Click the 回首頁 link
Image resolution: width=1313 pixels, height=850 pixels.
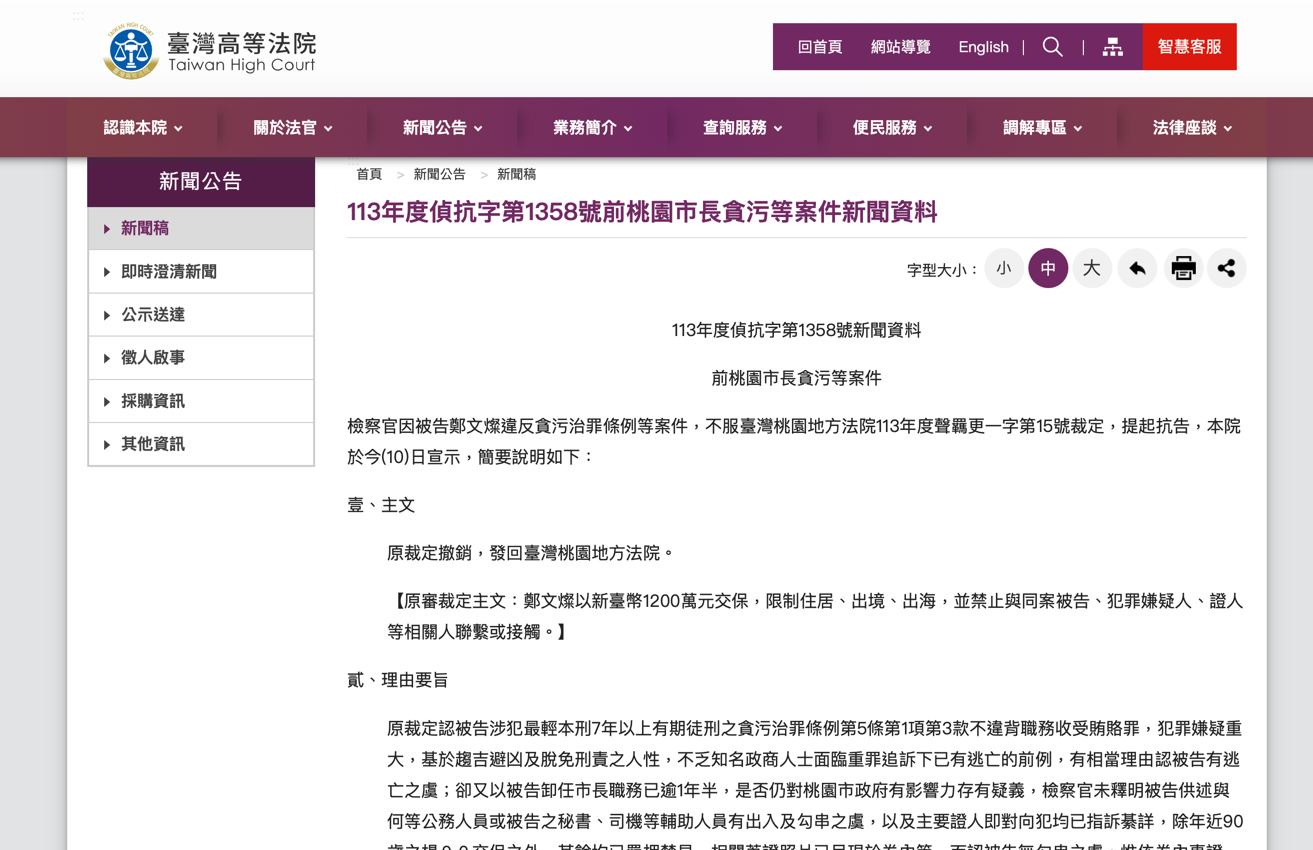tap(820, 46)
